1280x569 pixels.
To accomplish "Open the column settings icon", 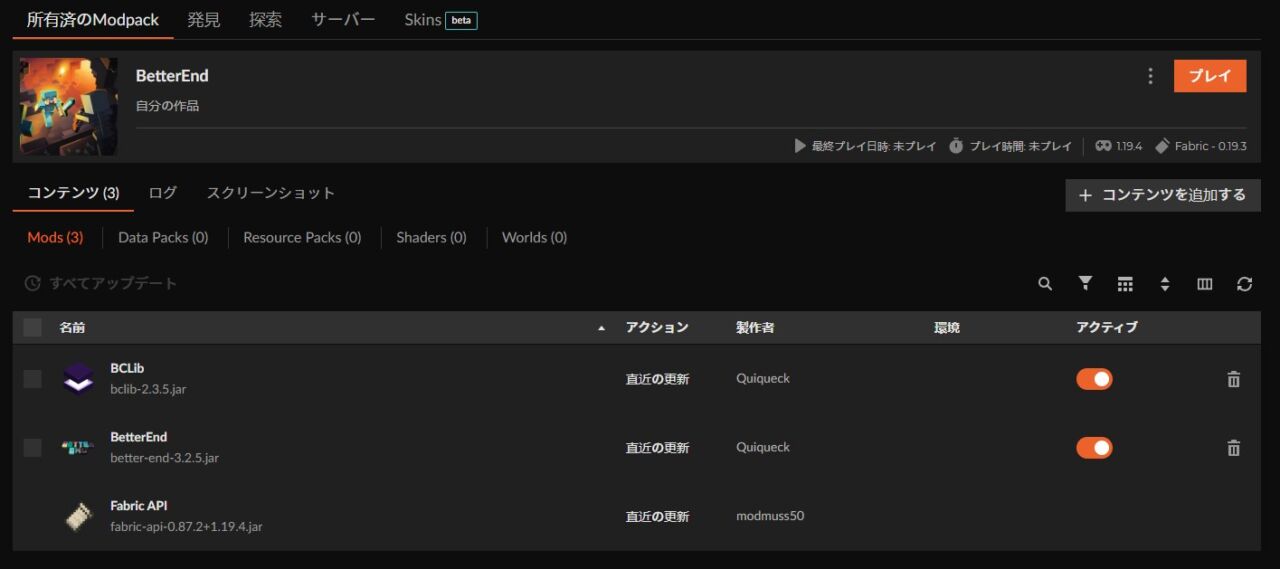I will pos(1205,284).
